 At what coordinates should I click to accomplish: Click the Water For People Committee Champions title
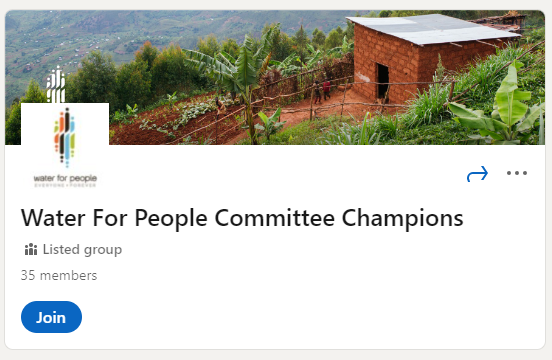click(x=242, y=218)
